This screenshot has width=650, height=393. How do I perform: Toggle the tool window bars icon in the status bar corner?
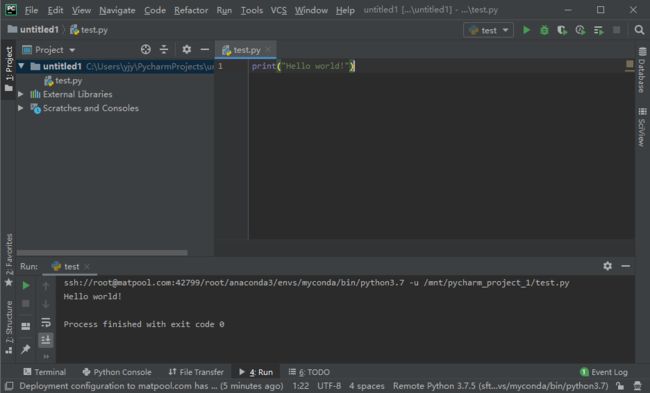point(9,386)
